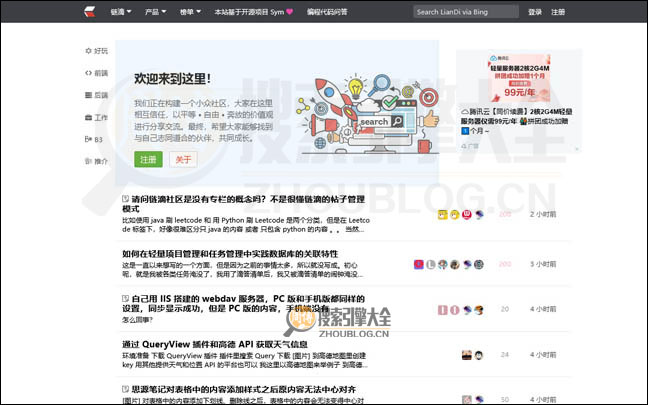Open post about 轻量项目管理和任务管理
Image resolution: width=648 pixels, height=405 pixels.
[x=230, y=254]
